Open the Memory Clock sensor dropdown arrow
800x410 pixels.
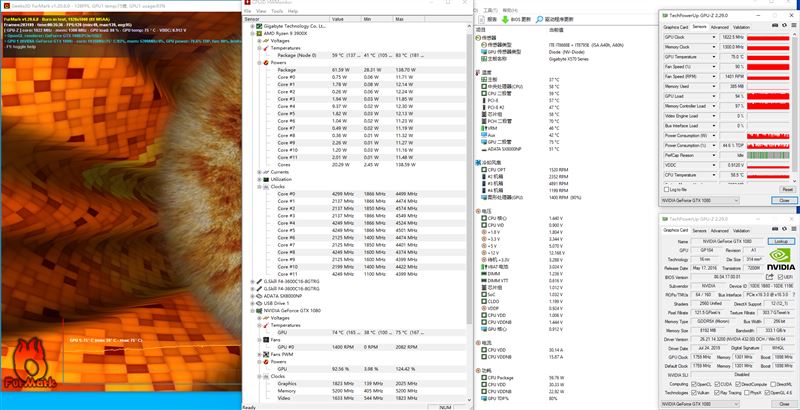pos(714,47)
